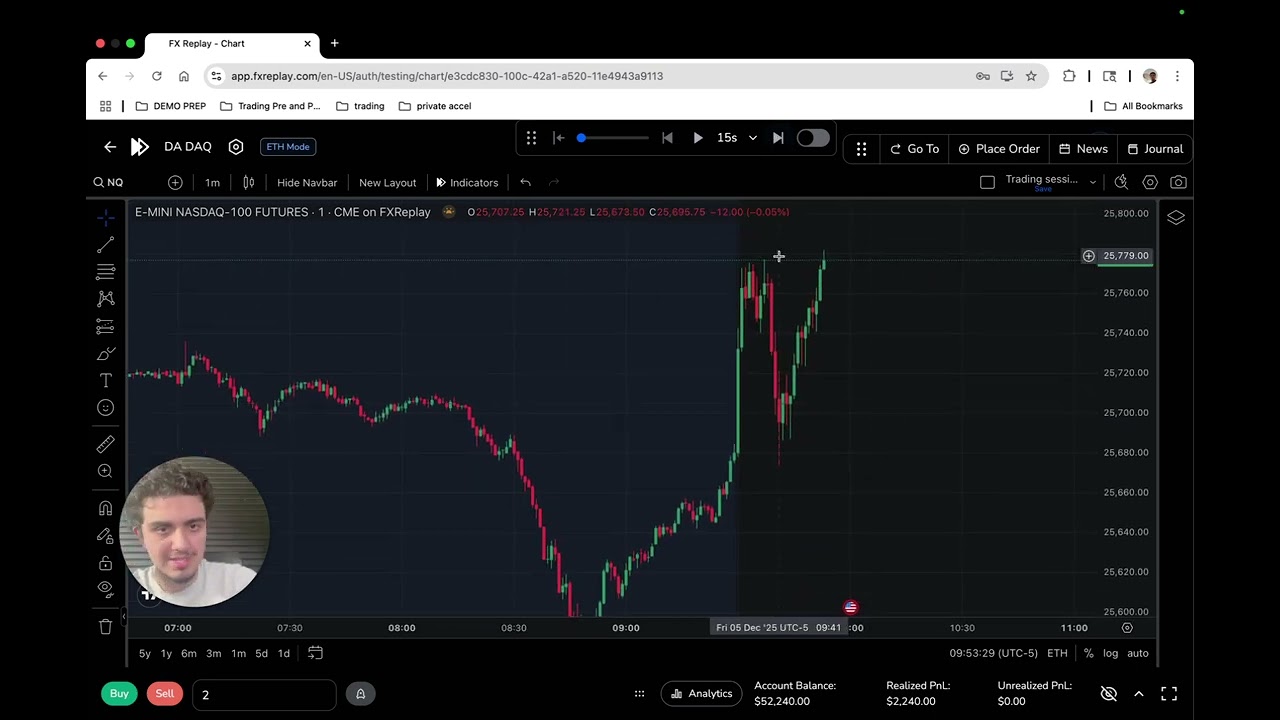This screenshot has height=720, width=1280.
Task: Open Place Order panel
Action: 999,149
